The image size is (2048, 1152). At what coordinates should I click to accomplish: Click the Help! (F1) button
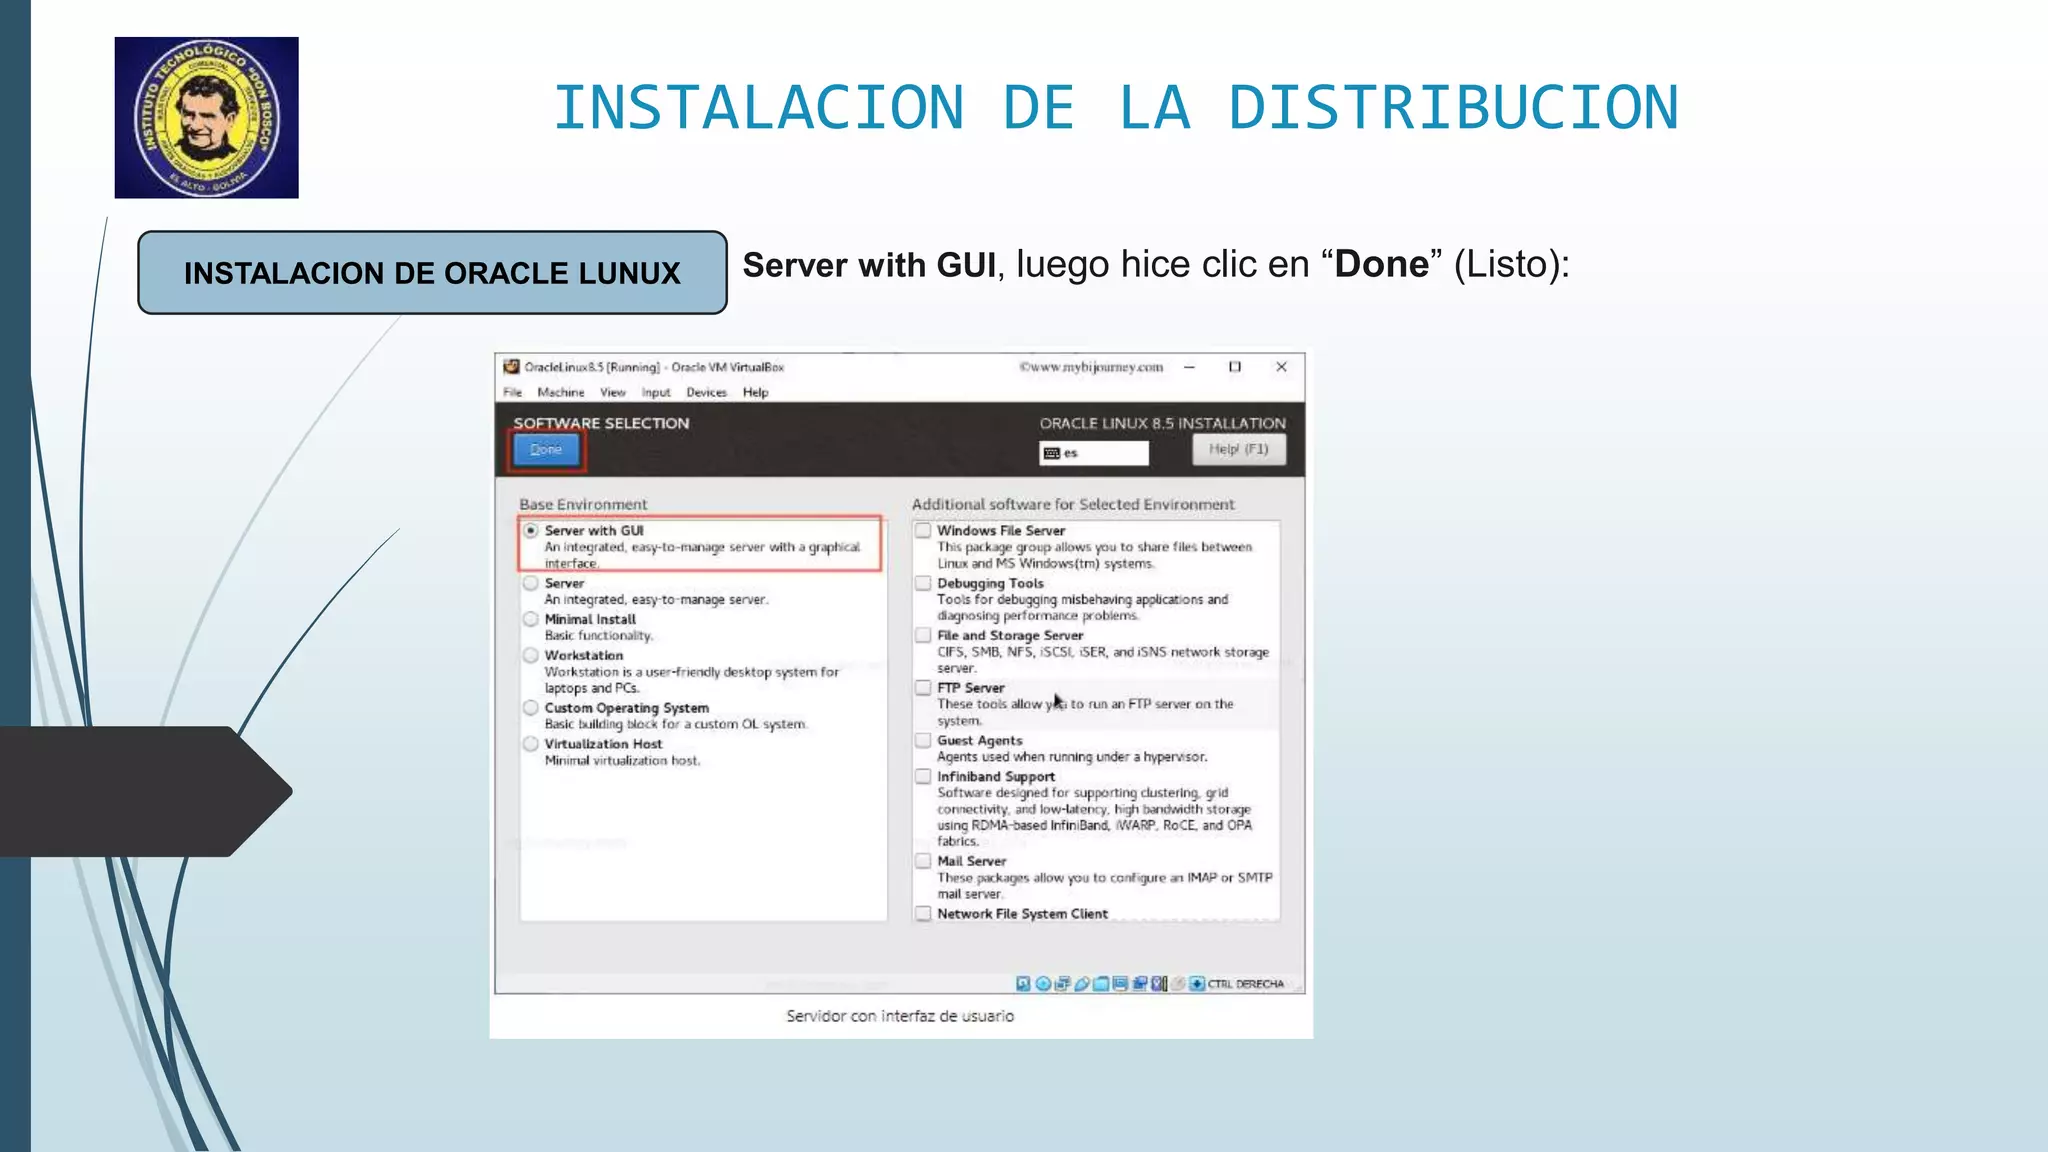pos(1238,449)
